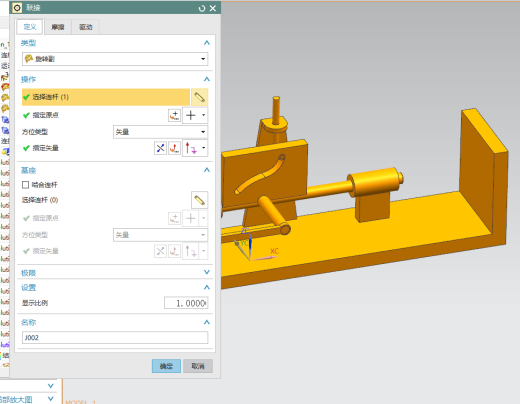Click the inferred vector arrow icon

tap(191, 148)
